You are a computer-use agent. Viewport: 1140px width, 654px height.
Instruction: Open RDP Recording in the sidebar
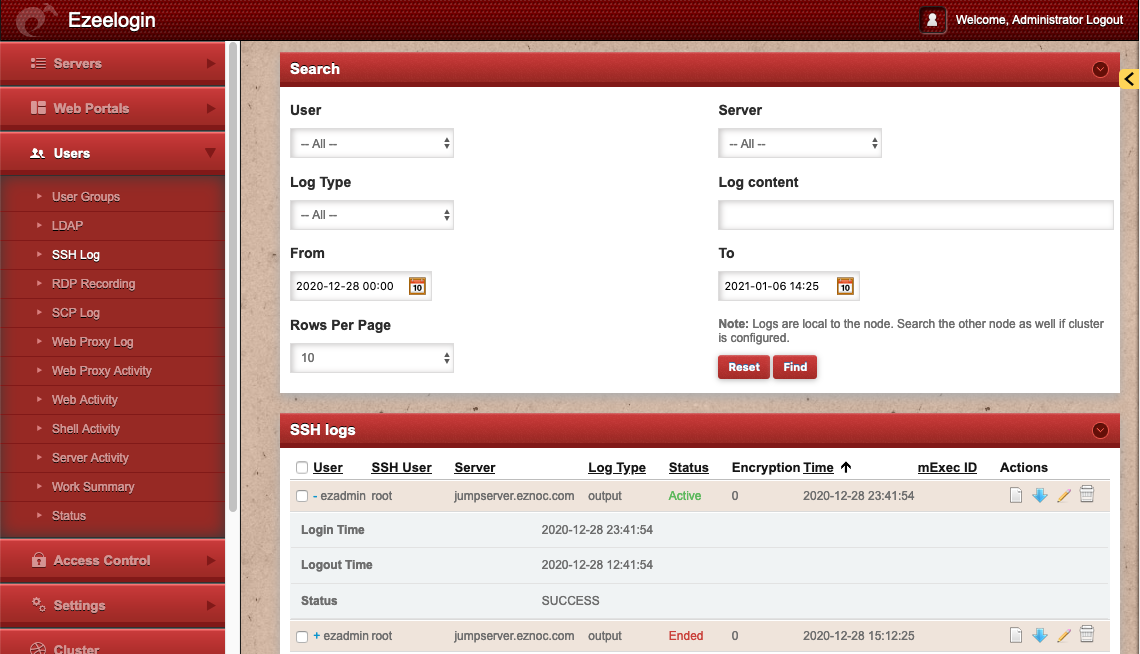93,284
